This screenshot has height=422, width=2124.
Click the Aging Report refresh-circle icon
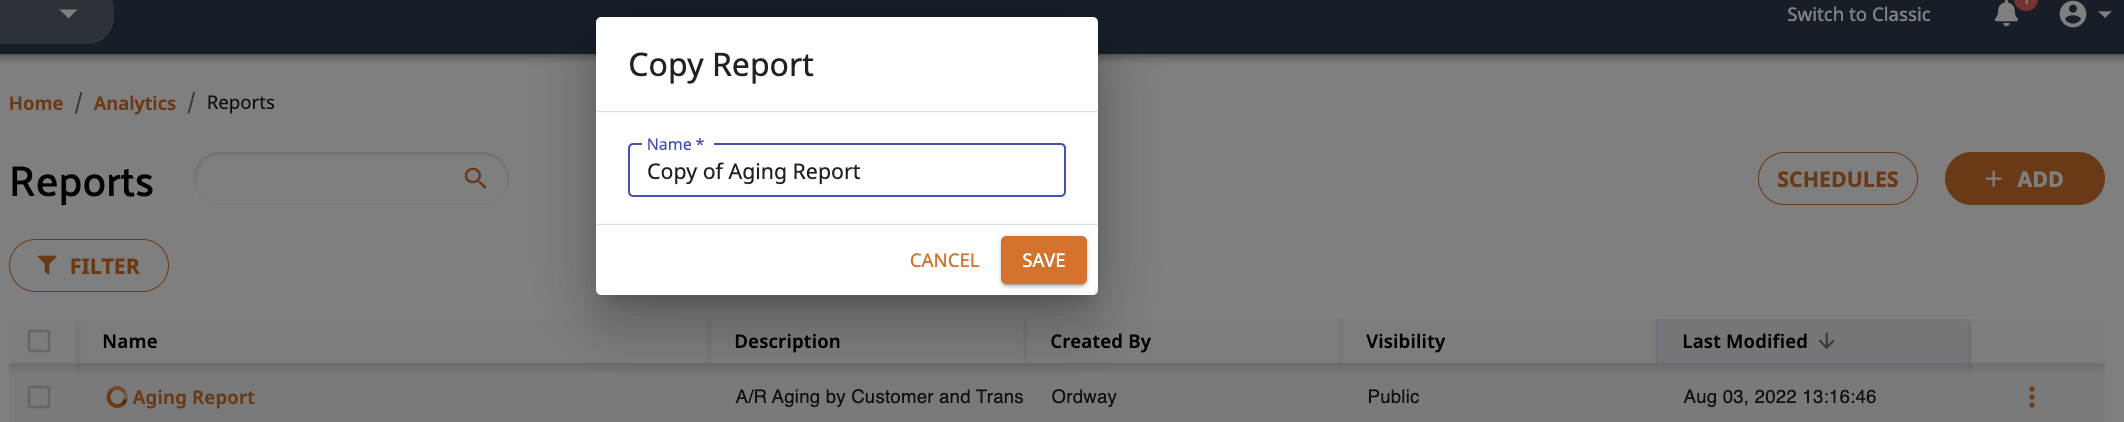(x=116, y=397)
